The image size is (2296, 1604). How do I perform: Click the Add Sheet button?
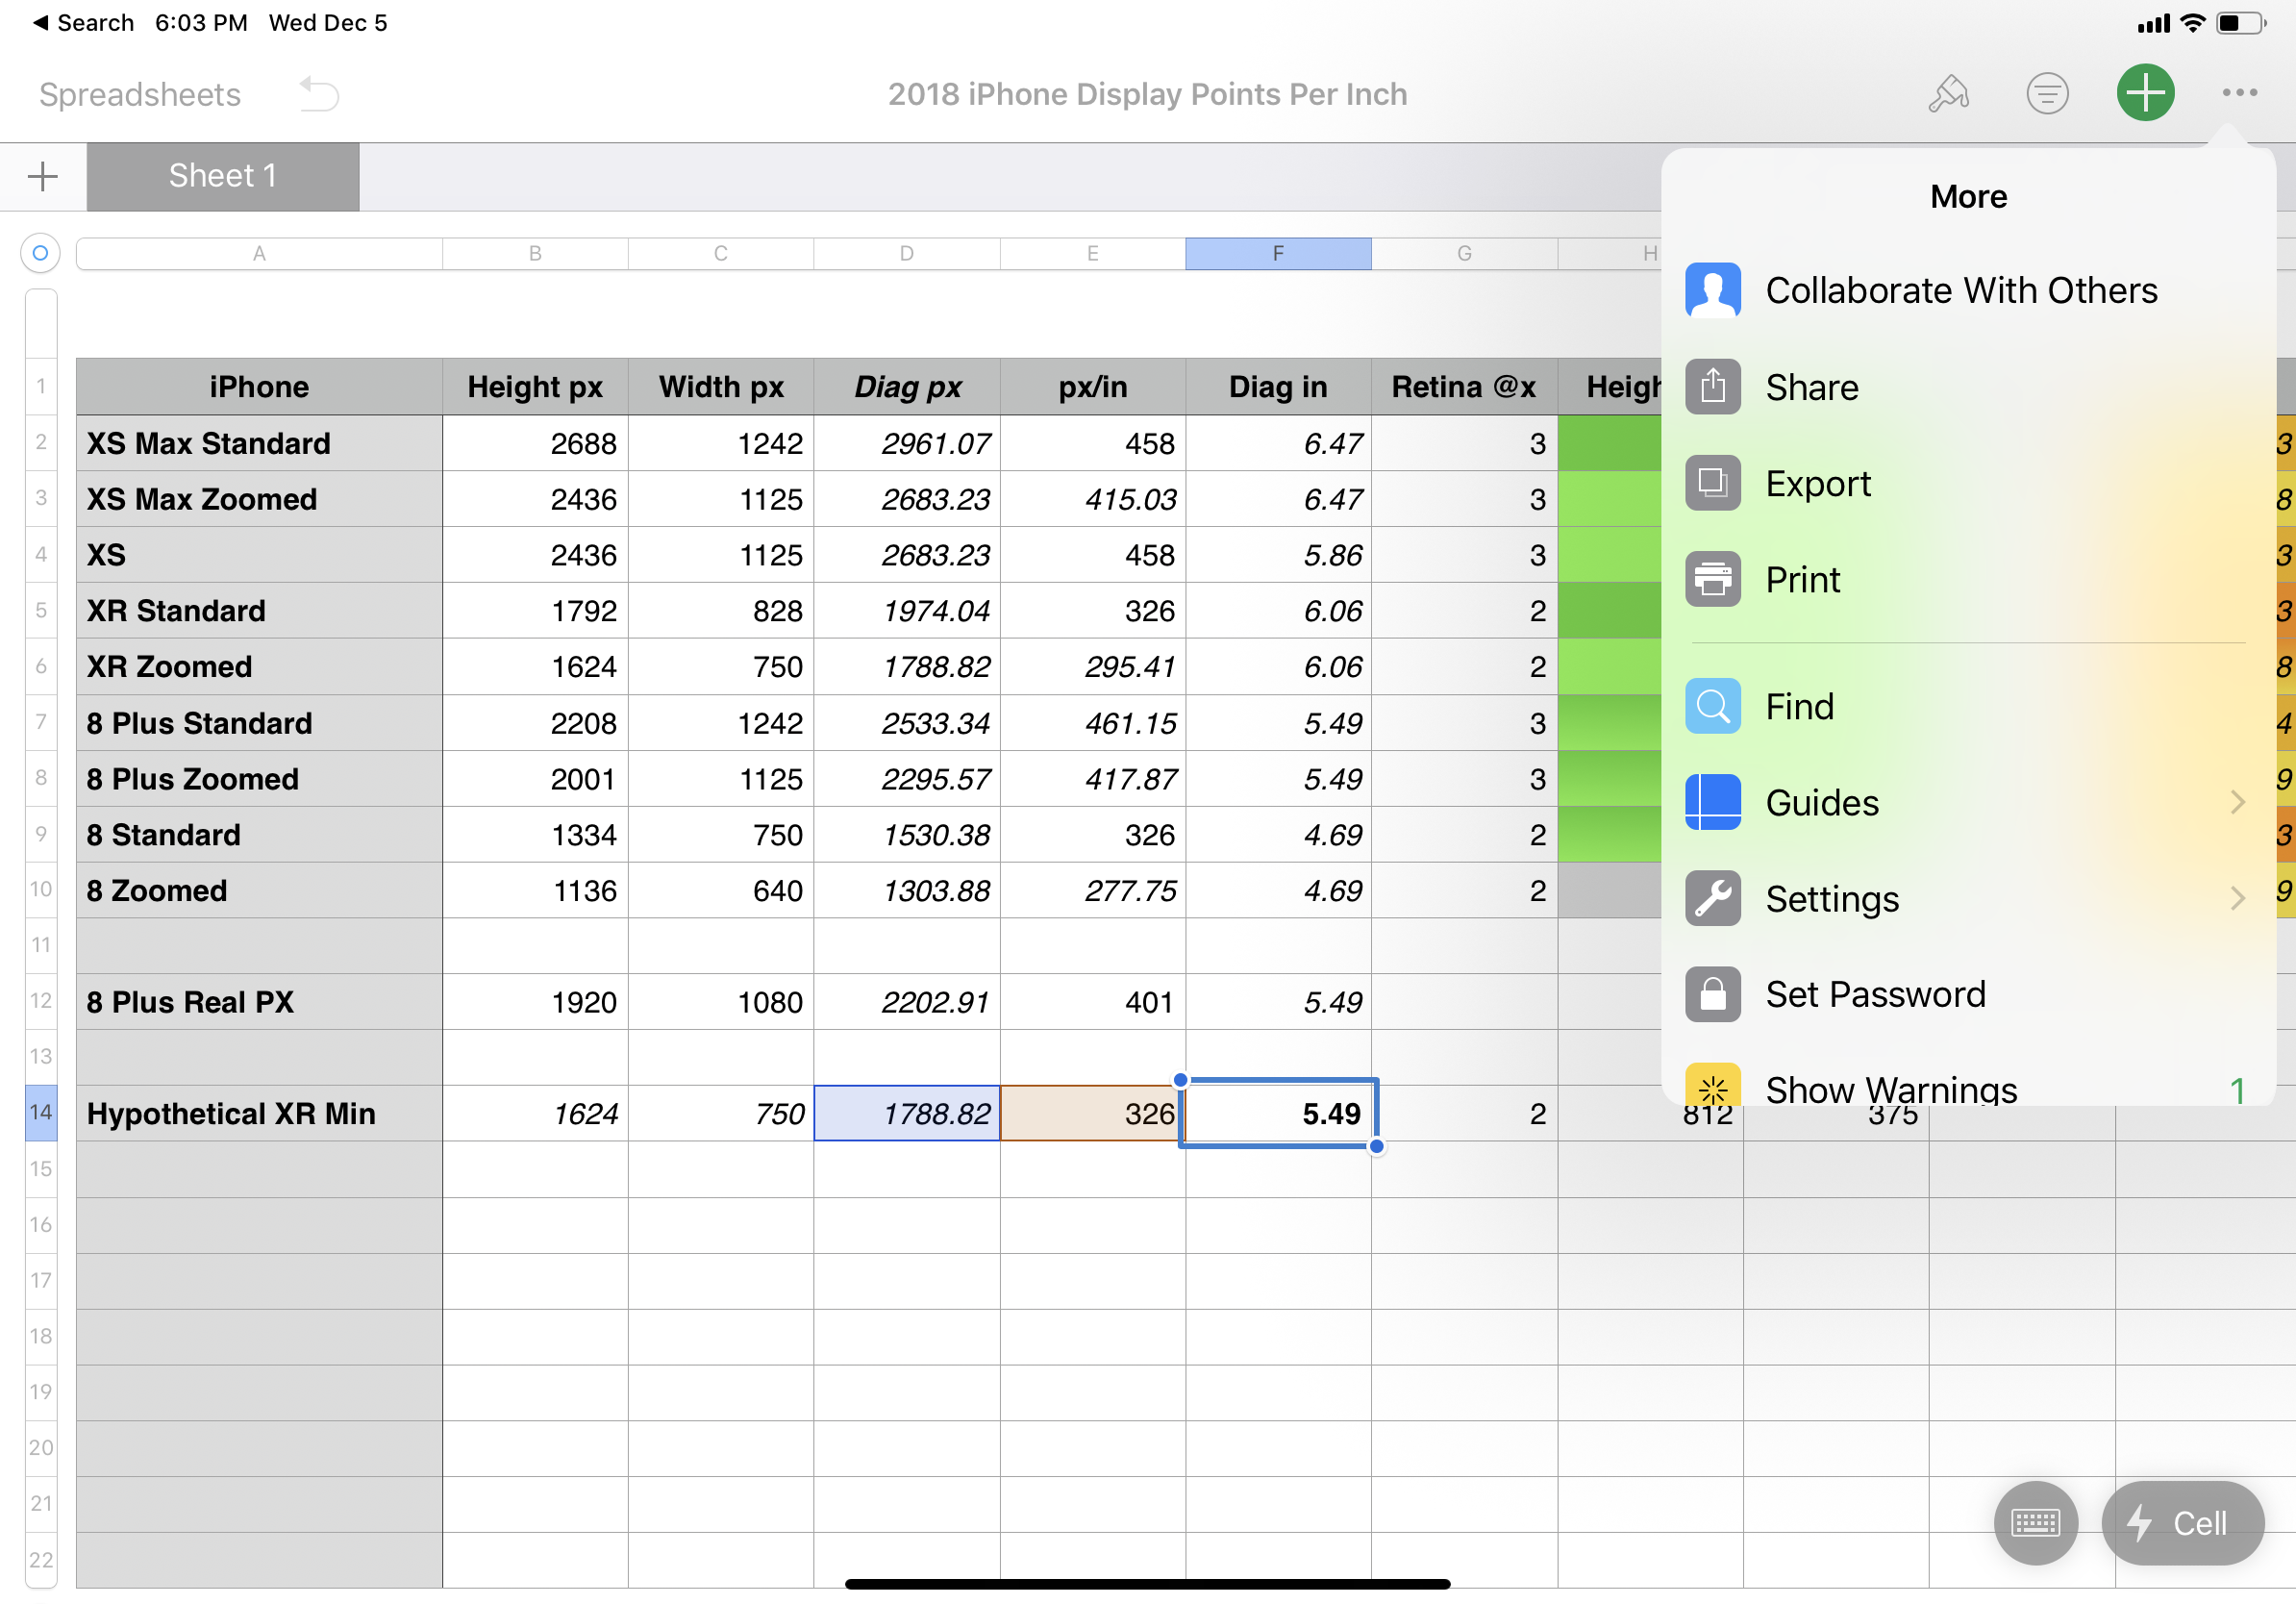coord(43,175)
